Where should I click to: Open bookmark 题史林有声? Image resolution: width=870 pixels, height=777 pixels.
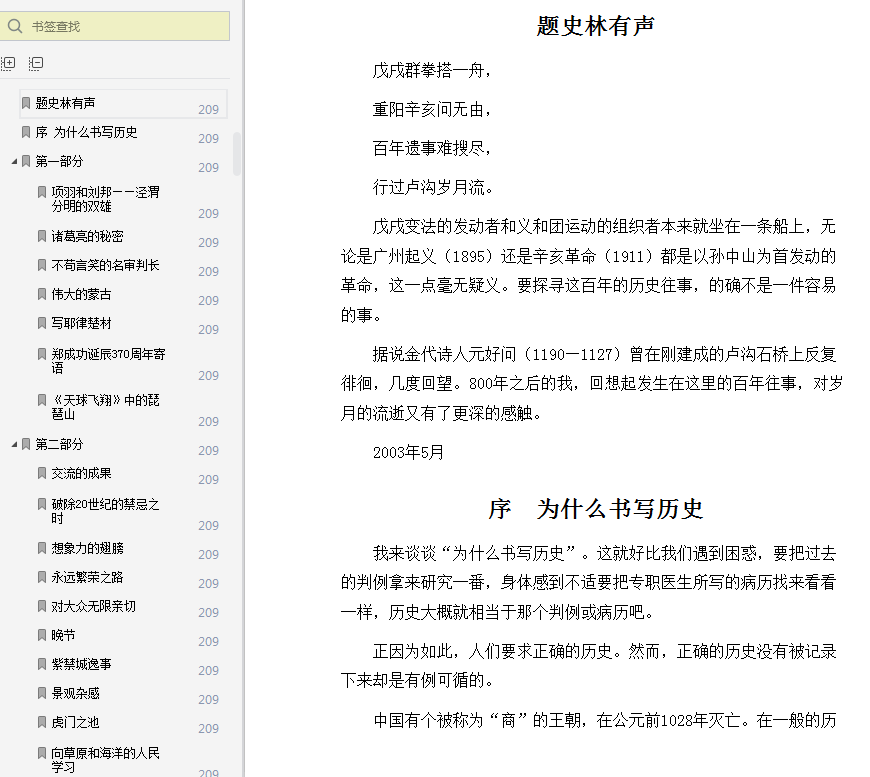coord(65,103)
